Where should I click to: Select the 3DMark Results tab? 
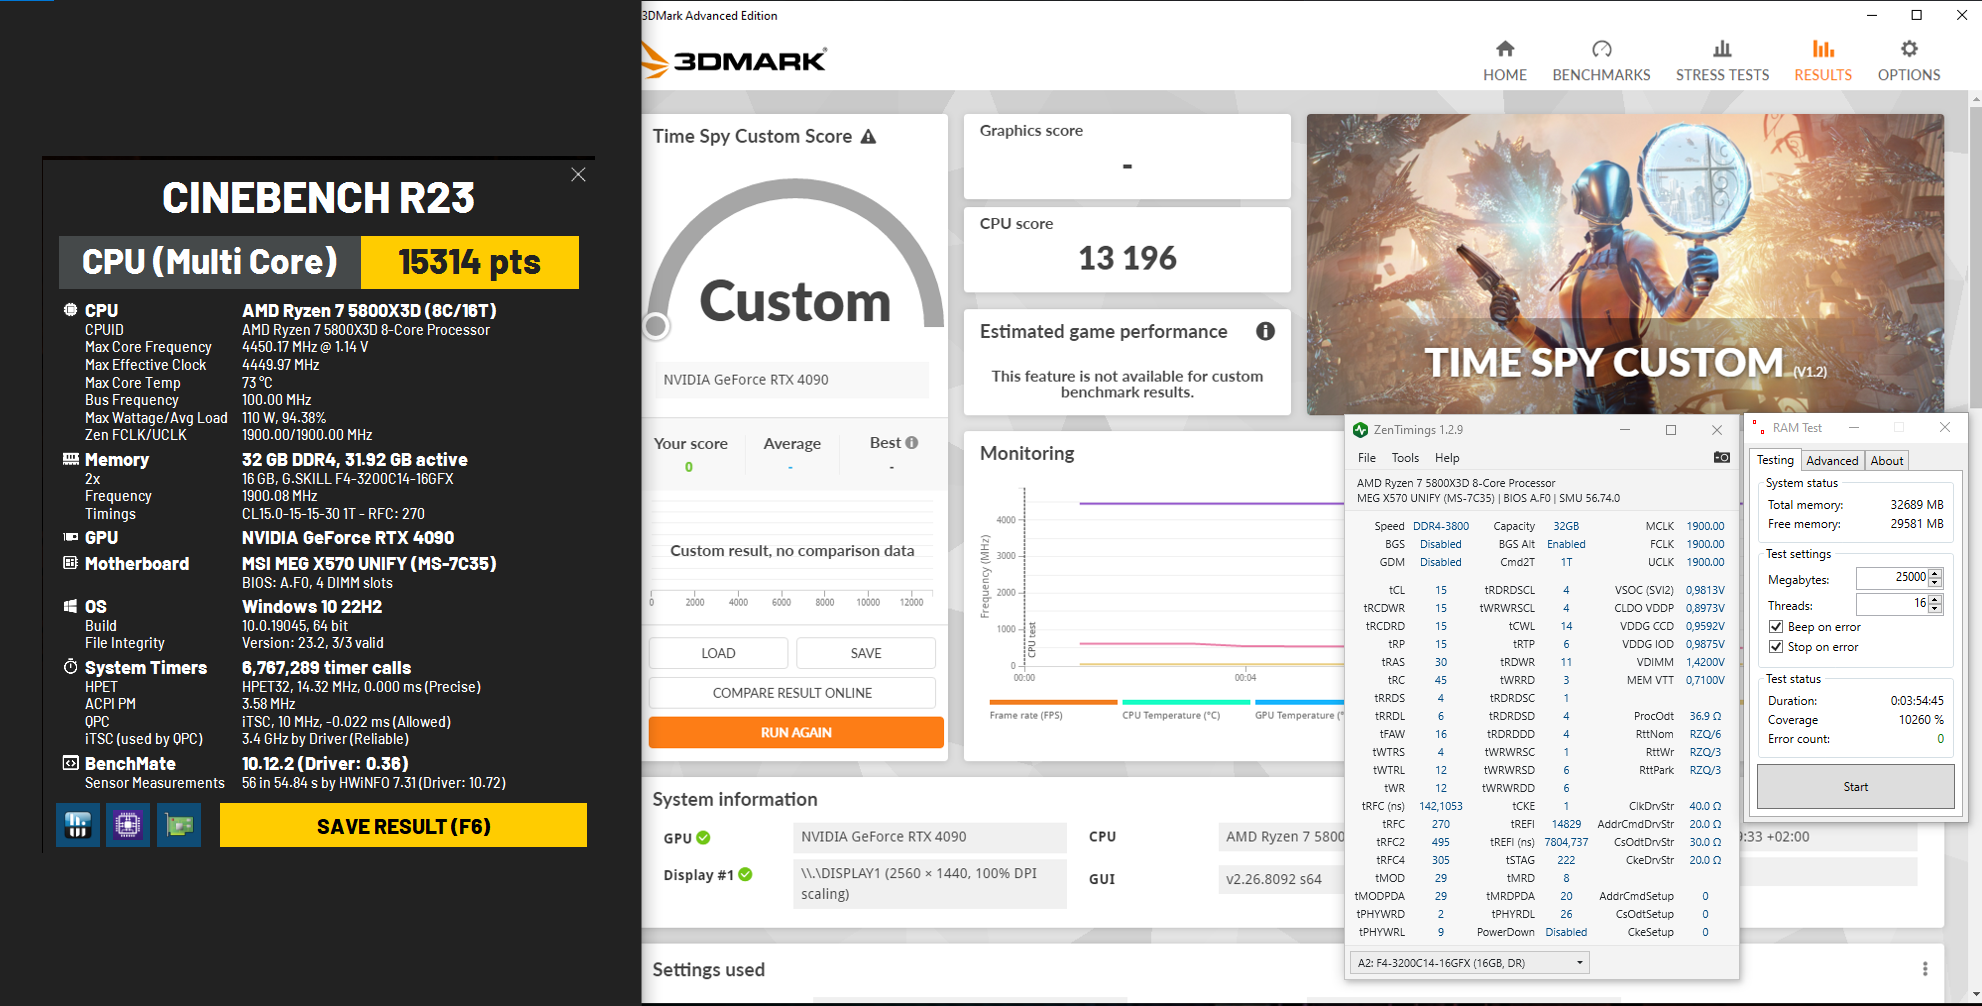point(1822,61)
